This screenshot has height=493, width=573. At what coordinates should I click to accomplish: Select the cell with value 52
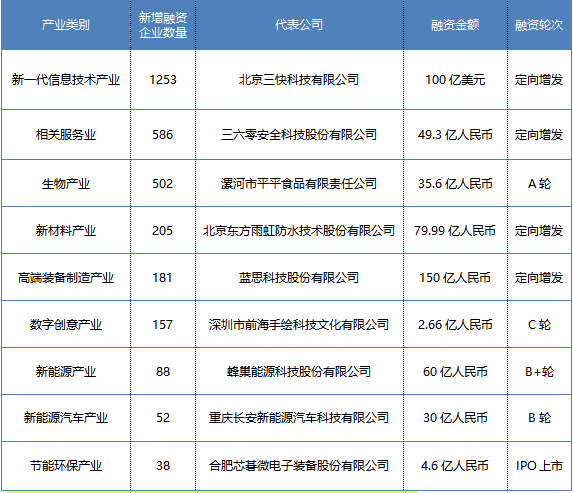point(163,418)
